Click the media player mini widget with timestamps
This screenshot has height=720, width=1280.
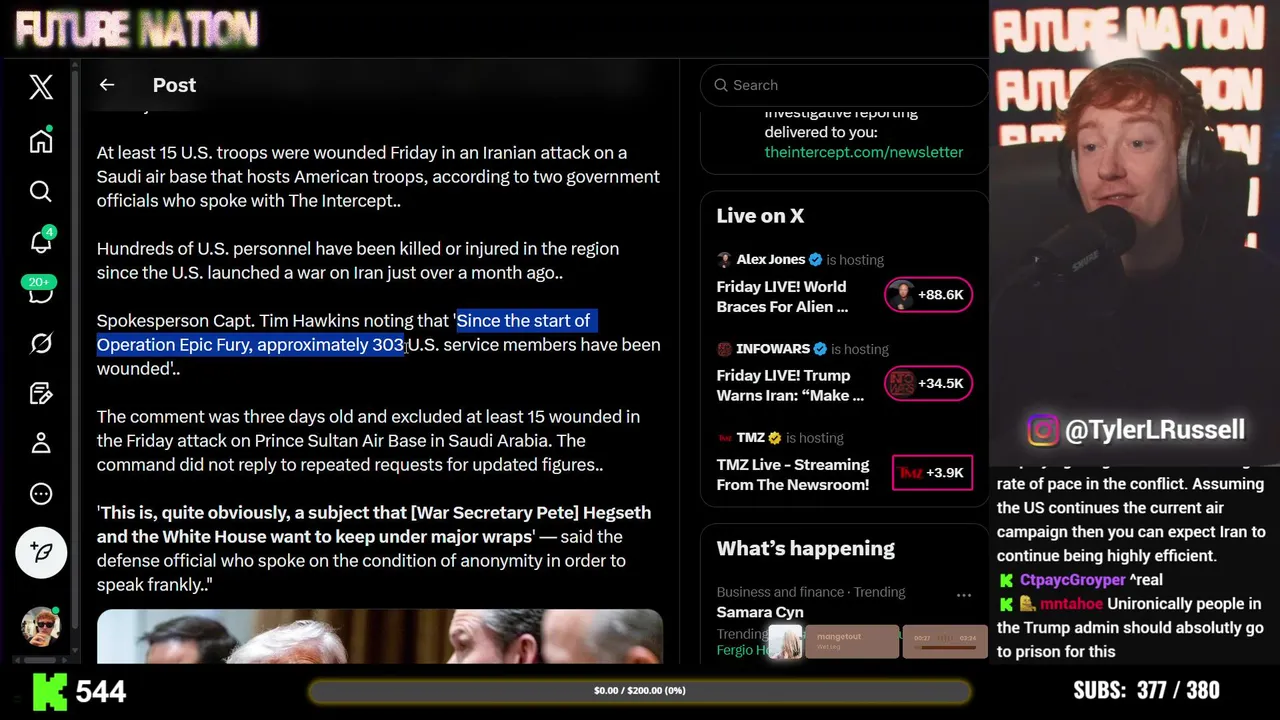coord(945,641)
